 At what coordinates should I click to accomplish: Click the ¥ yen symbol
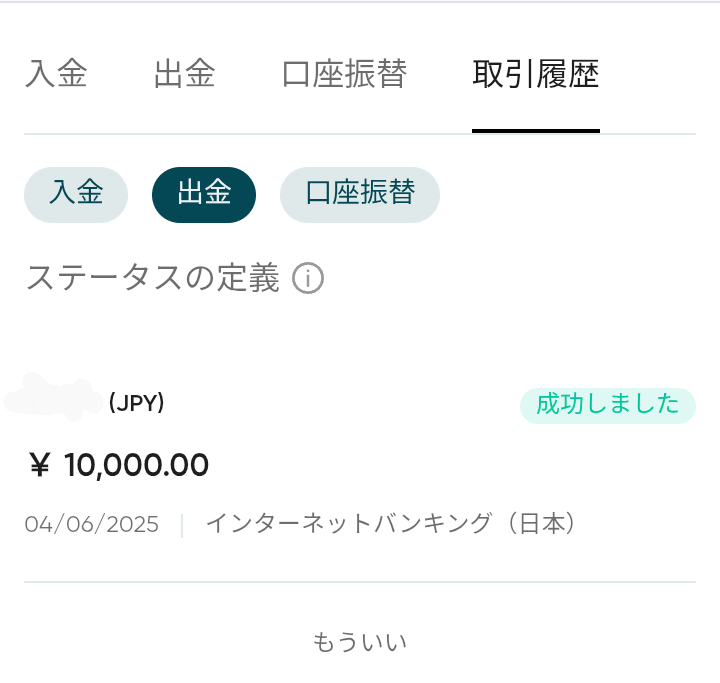39,465
